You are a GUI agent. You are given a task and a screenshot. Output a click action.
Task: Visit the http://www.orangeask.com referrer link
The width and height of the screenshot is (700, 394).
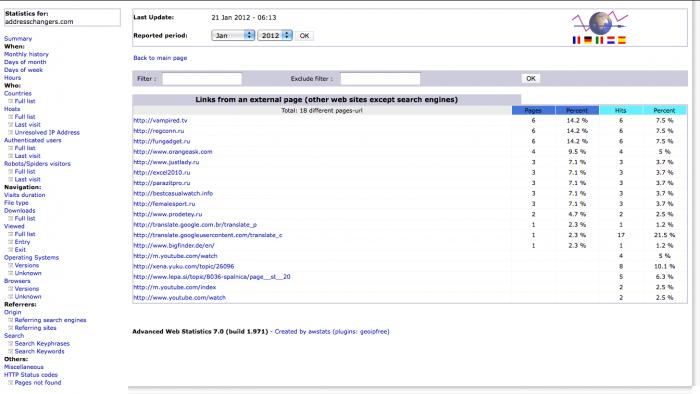[173, 152]
